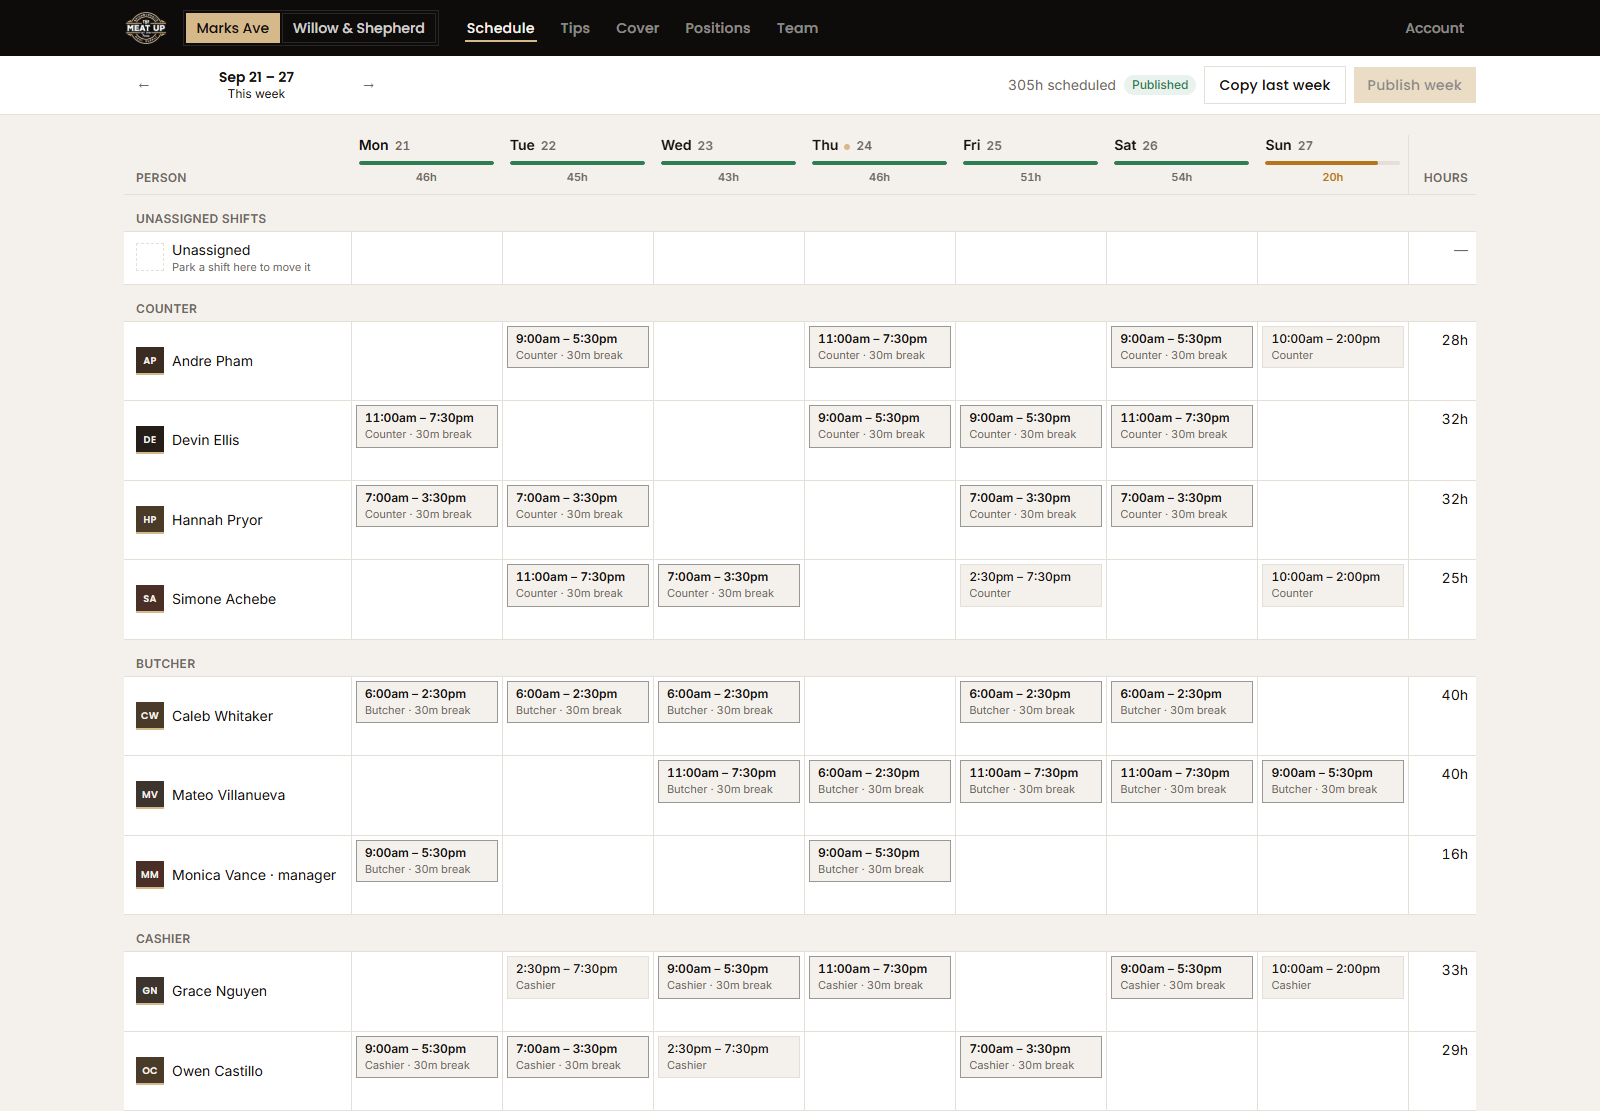Open the Cover tab
Image resolution: width=1600 pixels, height=1111 pixels.
(637, 28)
